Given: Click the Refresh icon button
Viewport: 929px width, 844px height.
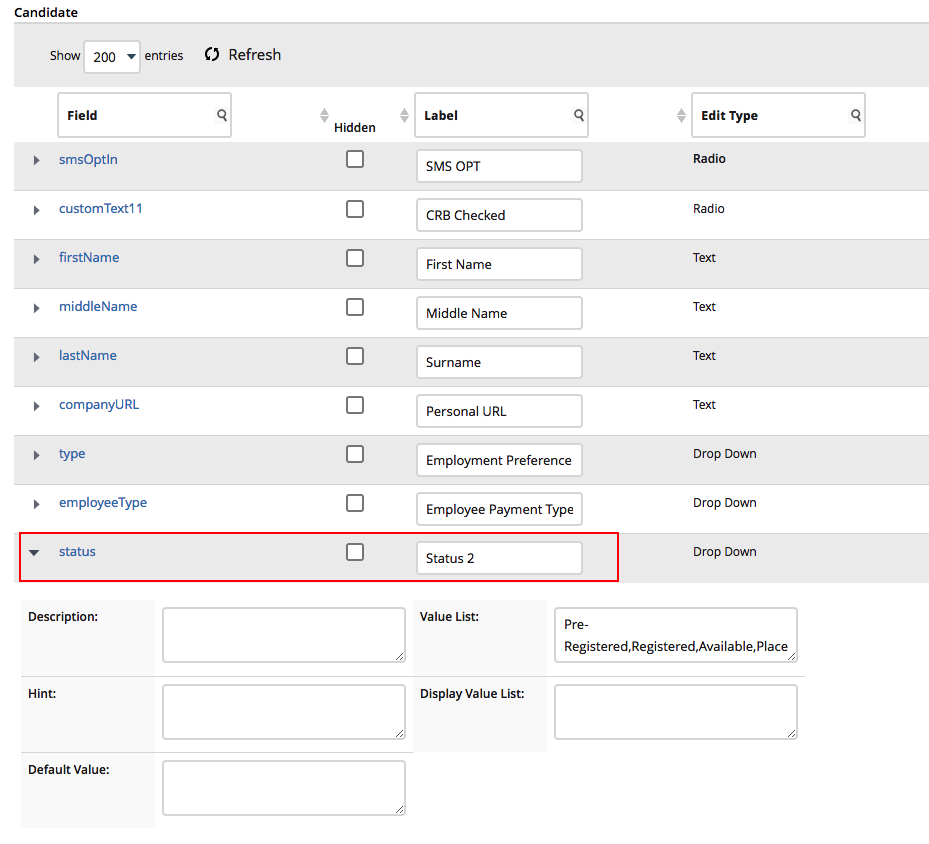Looking at the screenshot, I should 212,55.
